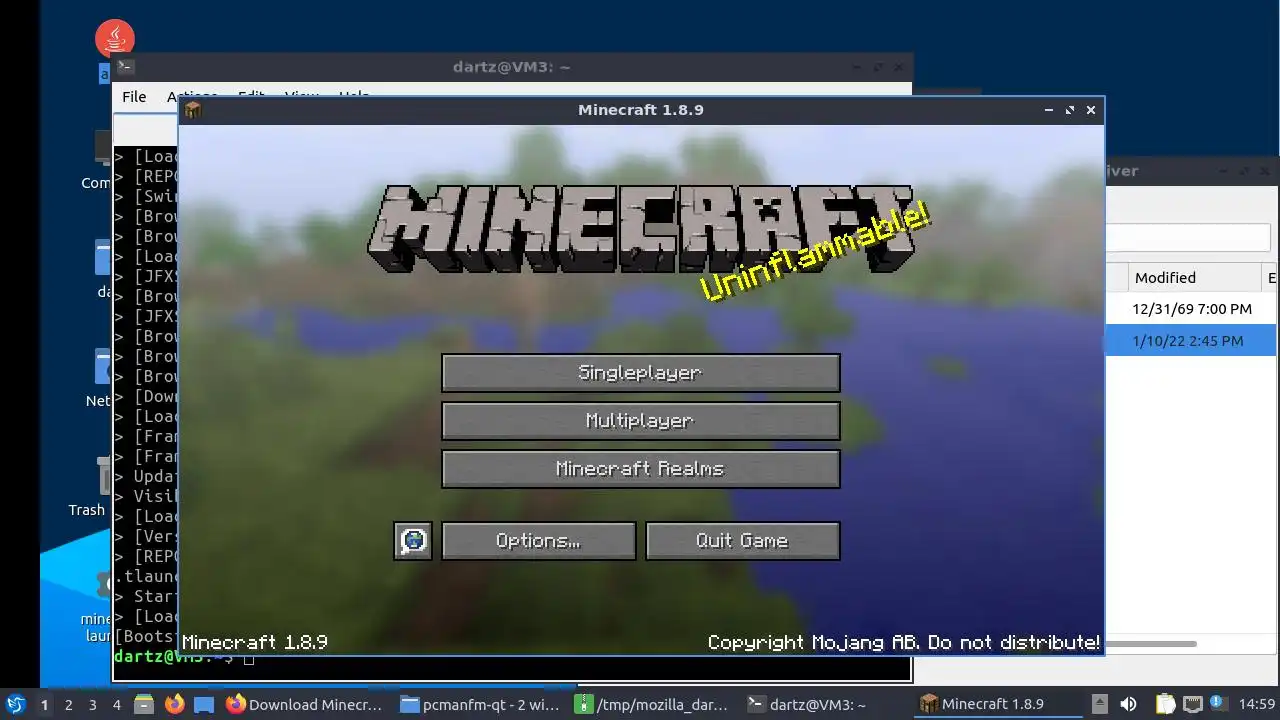Switch to pcmanfm-qt taskbar window
Image resolution: width=1280 pixels, height=720 pixels.
pyautogui.click(x=482, y=705)
